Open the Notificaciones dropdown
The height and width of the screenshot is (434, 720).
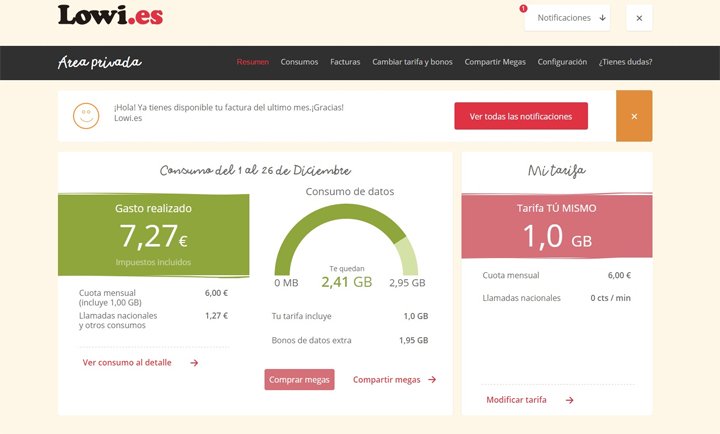[568, 18]
